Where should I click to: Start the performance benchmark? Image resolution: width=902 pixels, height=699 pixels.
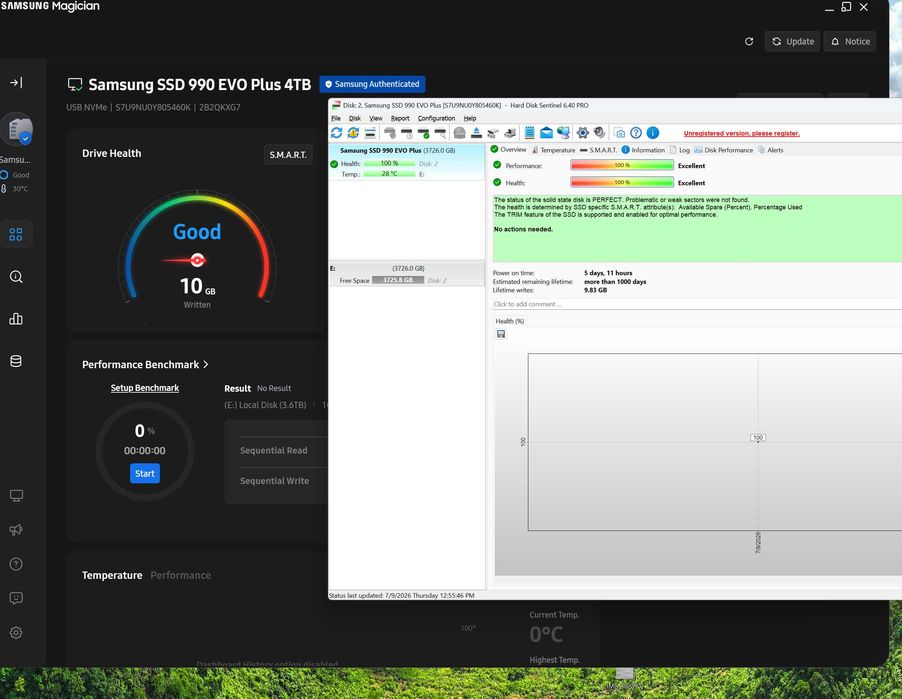pos(145,473)
